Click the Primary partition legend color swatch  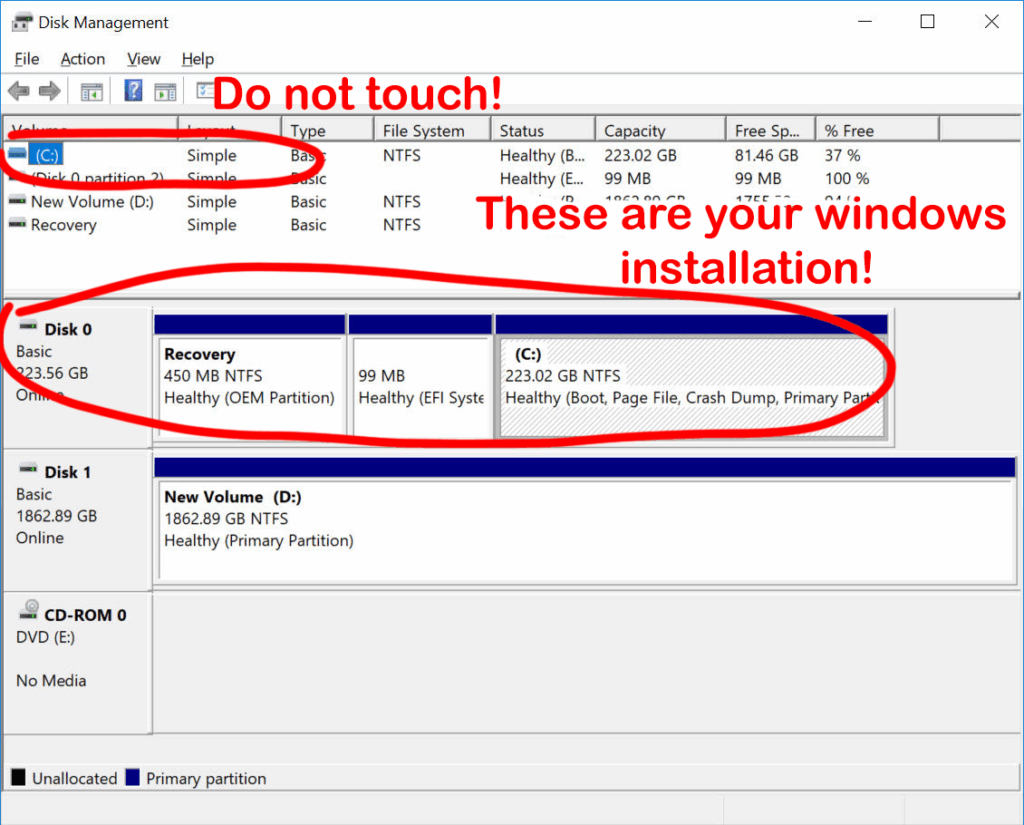point(134,778)
